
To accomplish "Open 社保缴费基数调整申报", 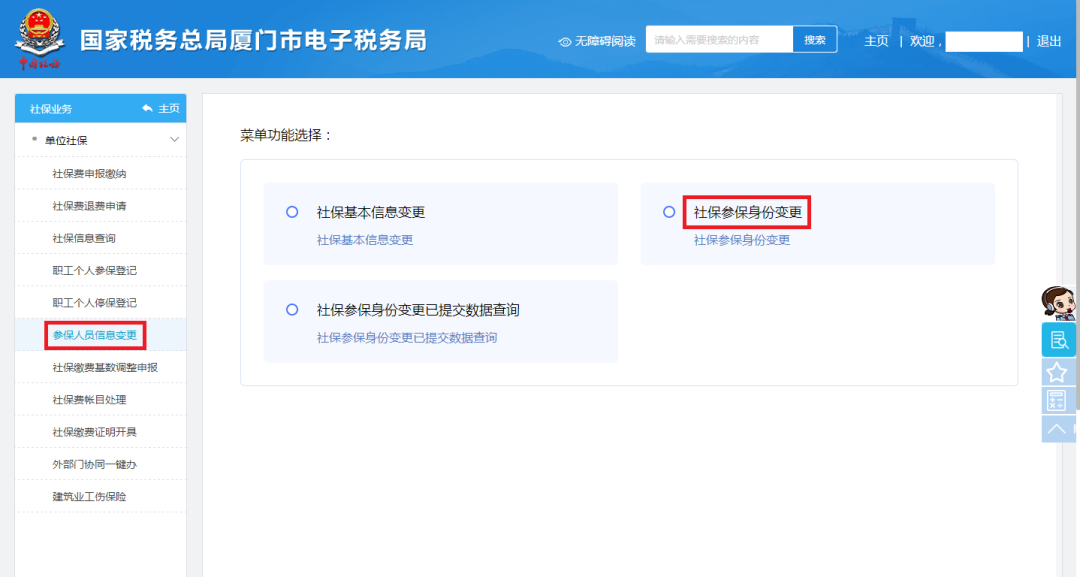I will pos(105,368).
